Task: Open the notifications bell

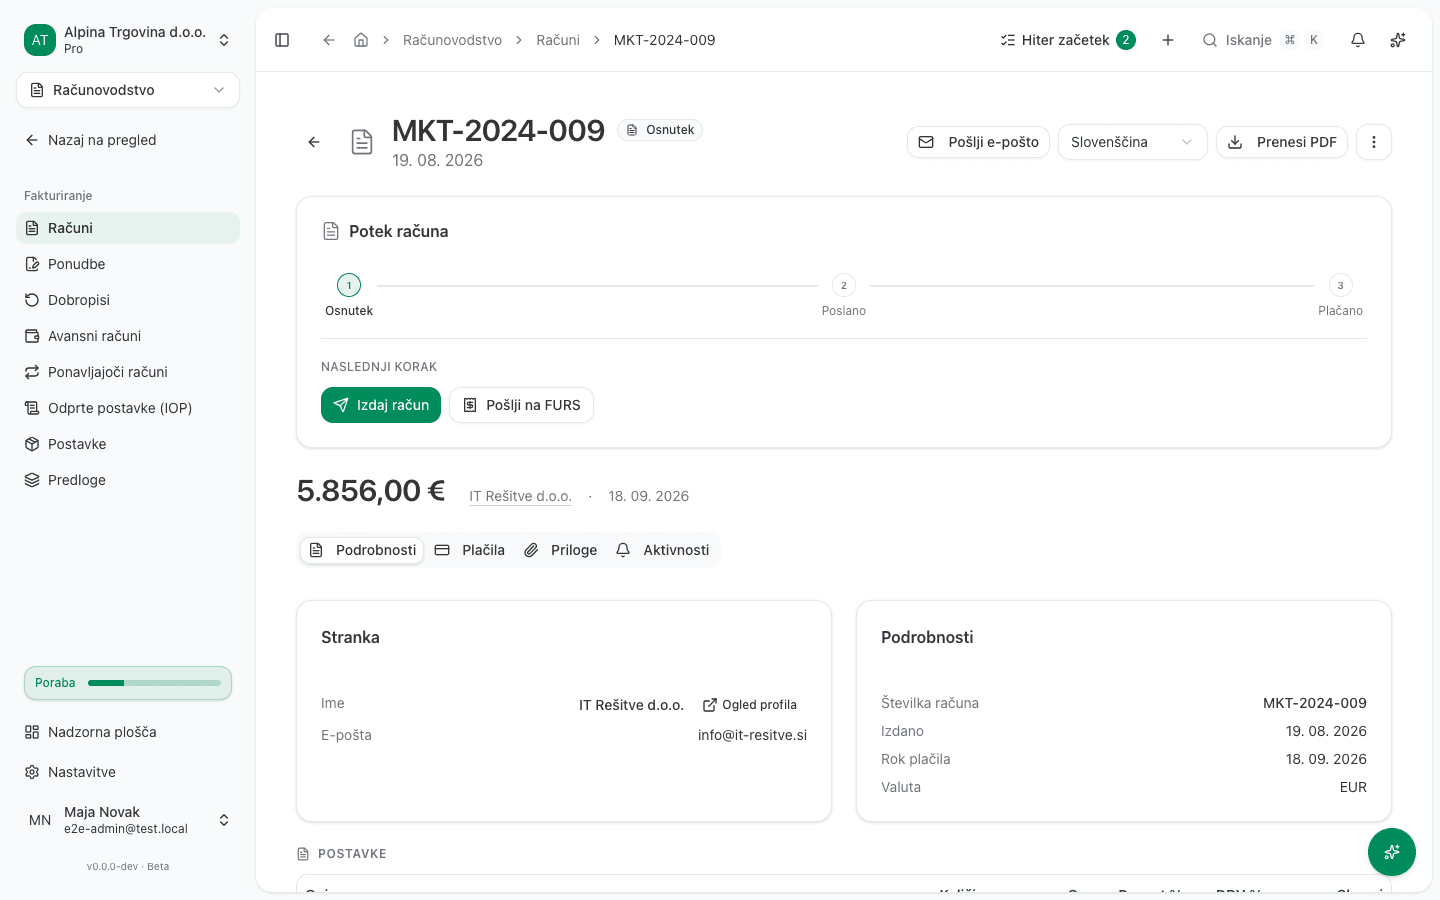Action: [1358, 40]
